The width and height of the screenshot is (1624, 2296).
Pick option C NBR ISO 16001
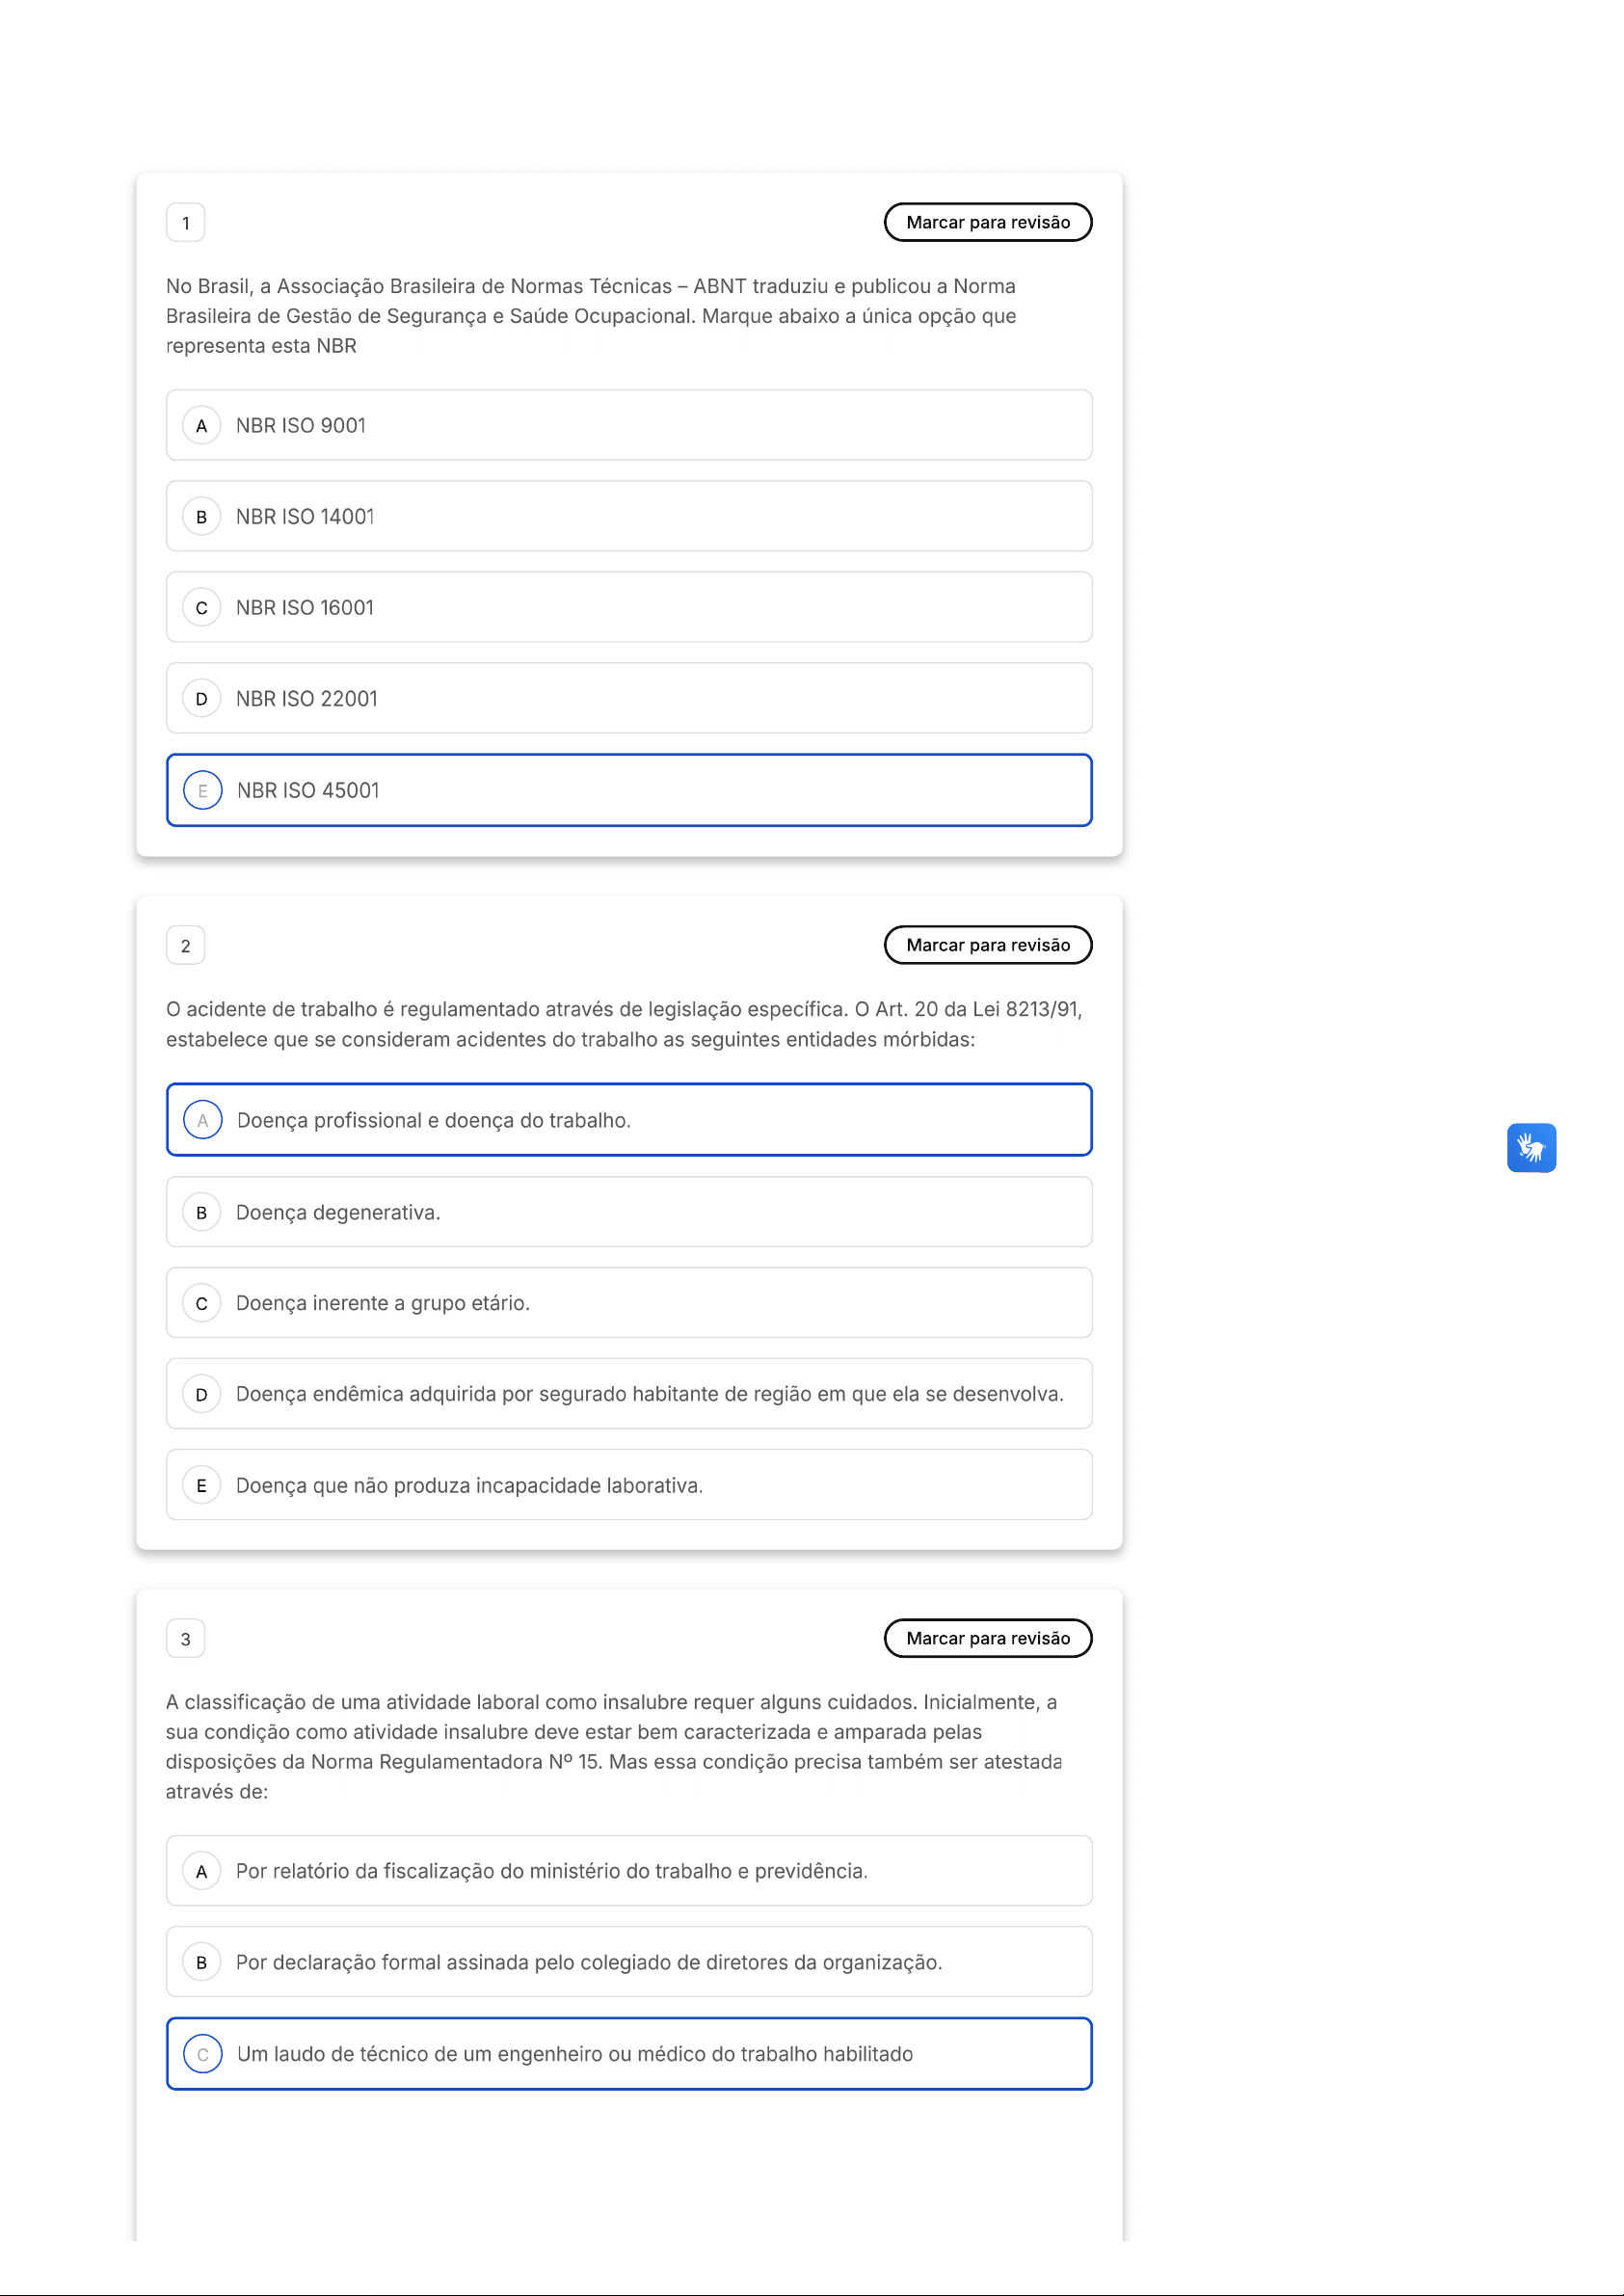tap(628, 607)
